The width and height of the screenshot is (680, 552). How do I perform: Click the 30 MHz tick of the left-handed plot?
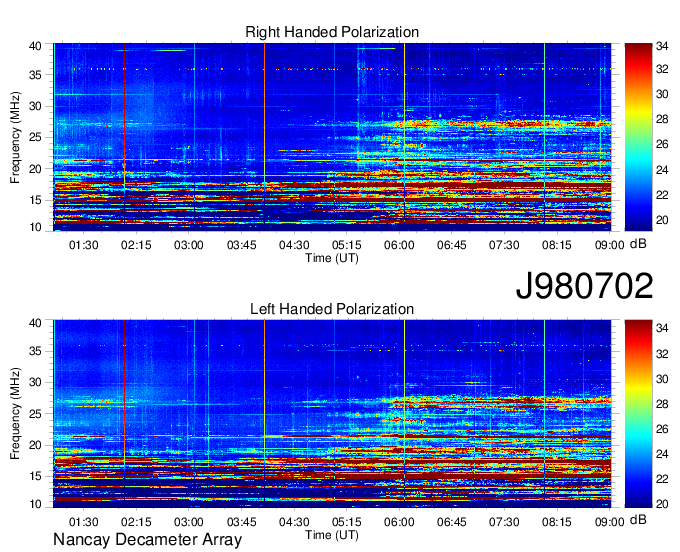(x=35, y=382)
